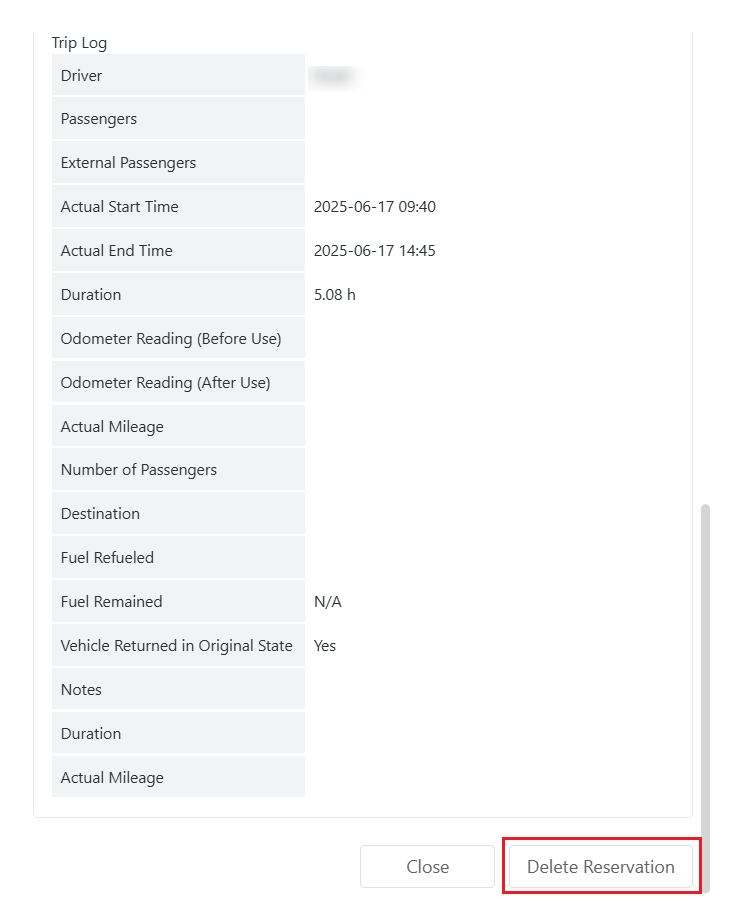Select the 2025-06-17 14:45 end time value
The image size is (734, 903).
[x=374, y=251]
